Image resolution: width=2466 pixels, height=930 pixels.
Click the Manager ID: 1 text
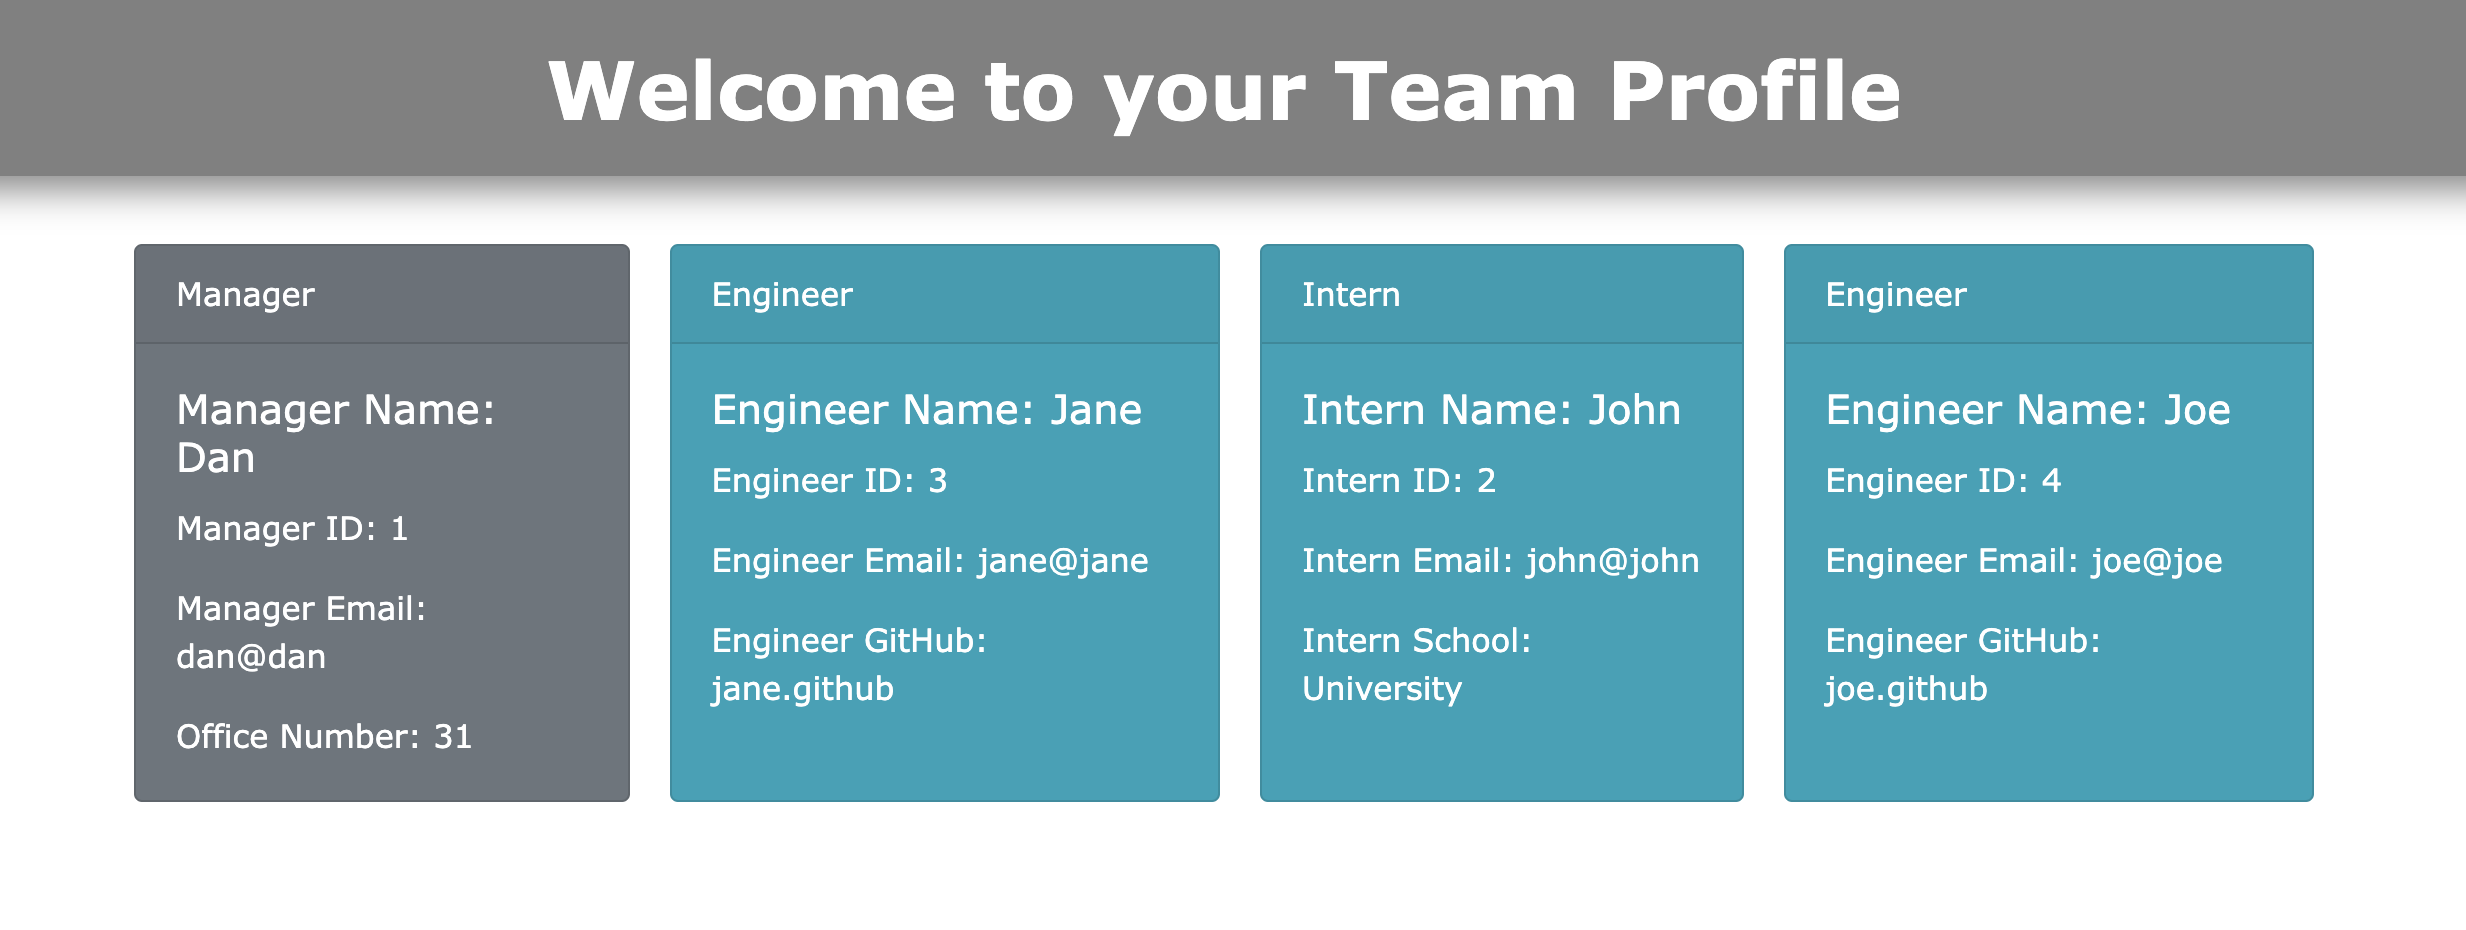pos(292,529)
